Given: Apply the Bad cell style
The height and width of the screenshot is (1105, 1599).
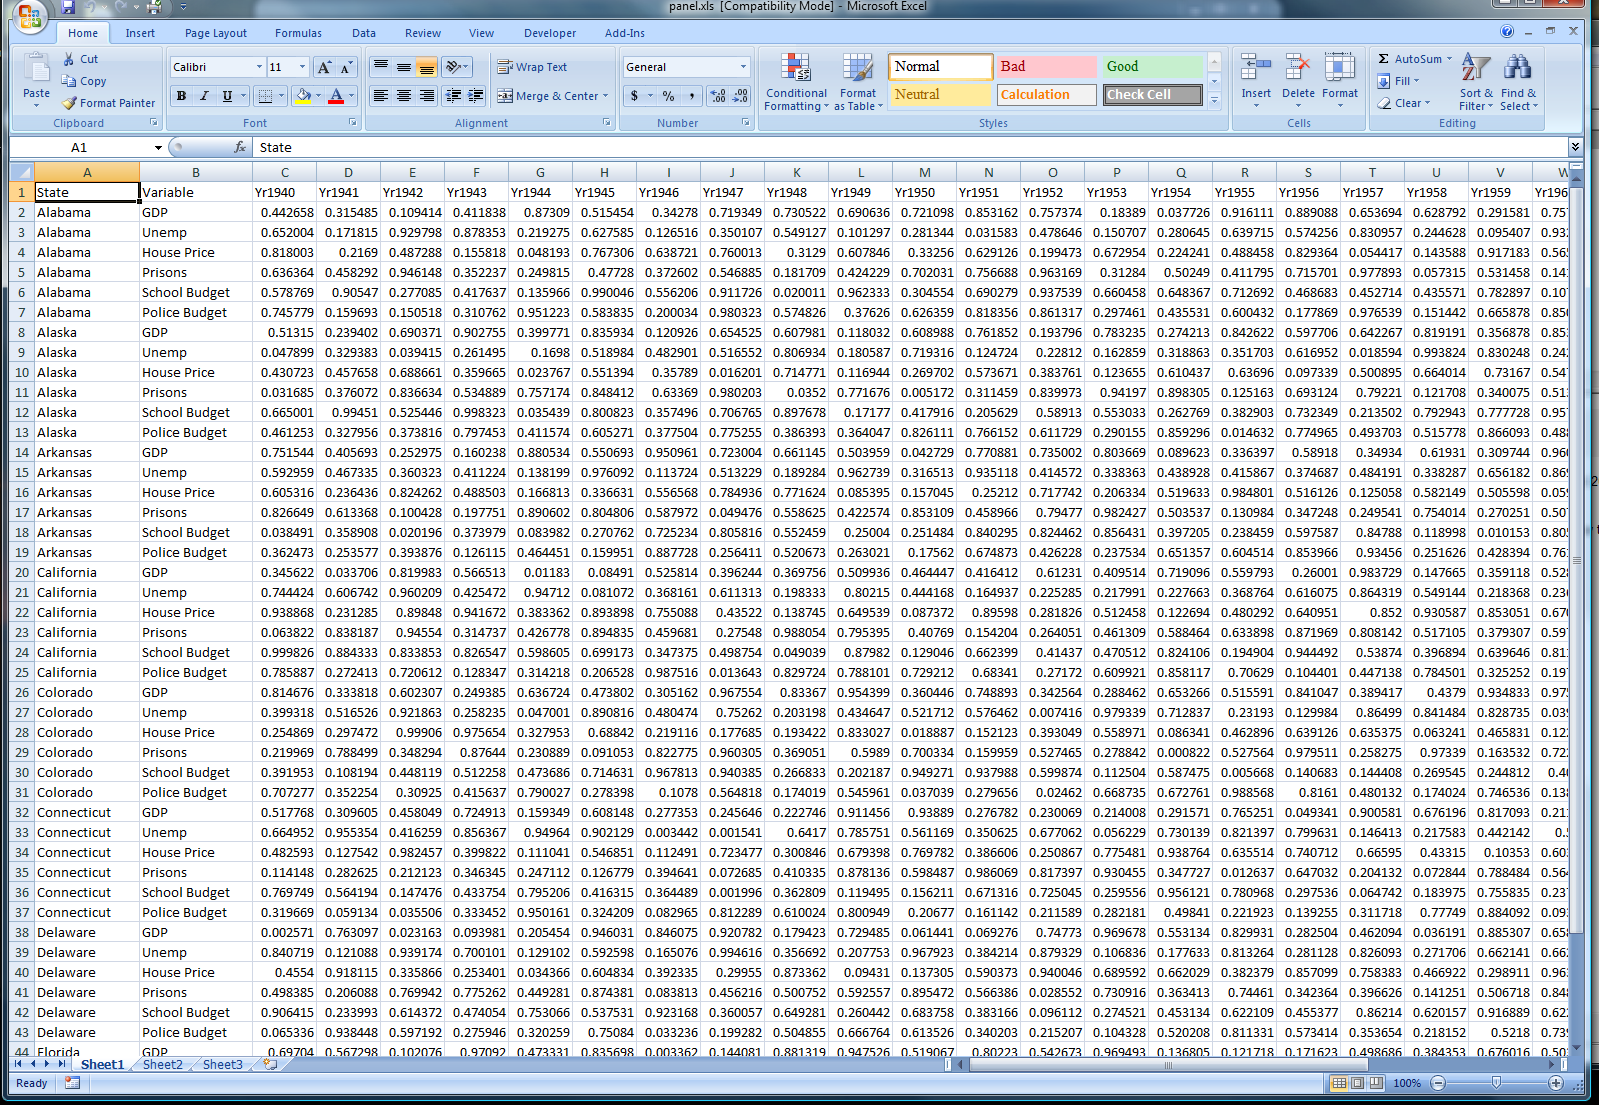Looking at the screenshot, I should (x=1046, y=66).
